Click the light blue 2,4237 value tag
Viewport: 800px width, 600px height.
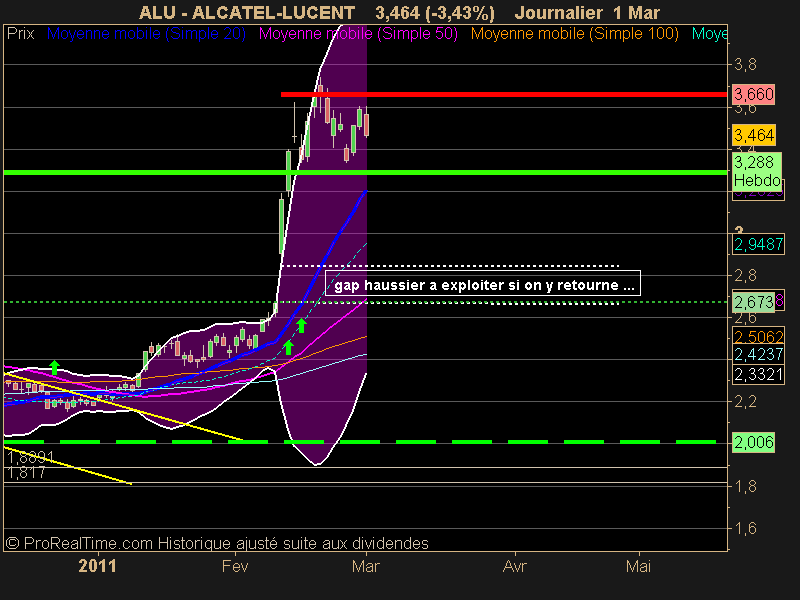coord(758,354)
